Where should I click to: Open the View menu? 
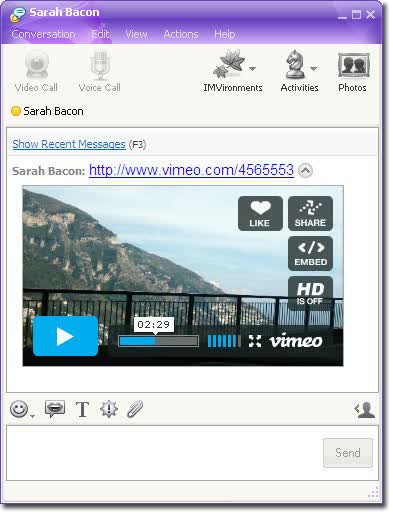point(136,34)
